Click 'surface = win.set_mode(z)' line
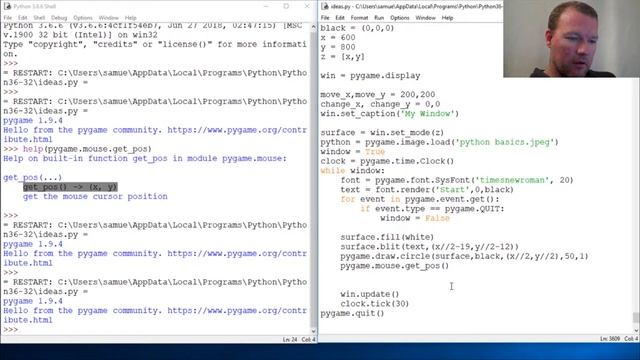 pos(382,133)
